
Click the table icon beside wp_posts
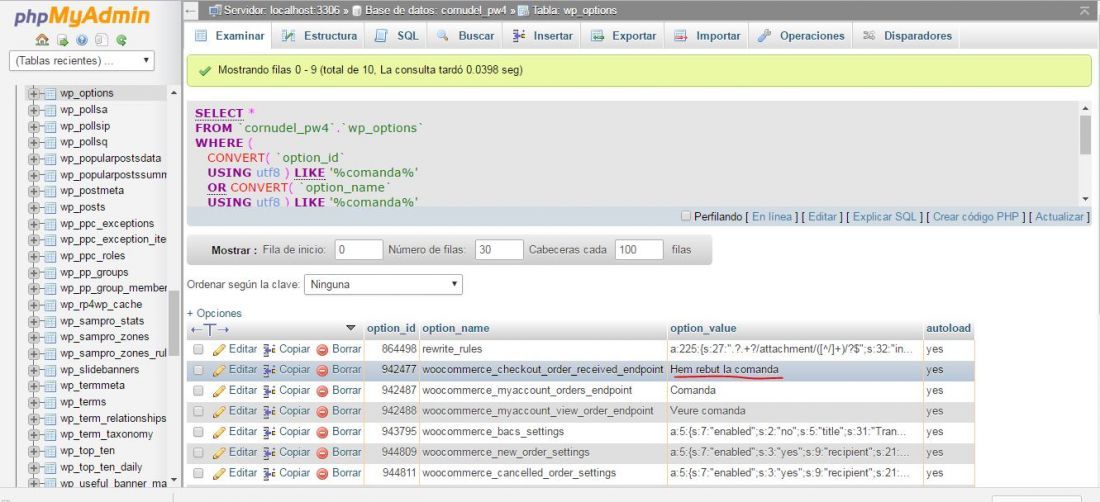pos(50,208)
